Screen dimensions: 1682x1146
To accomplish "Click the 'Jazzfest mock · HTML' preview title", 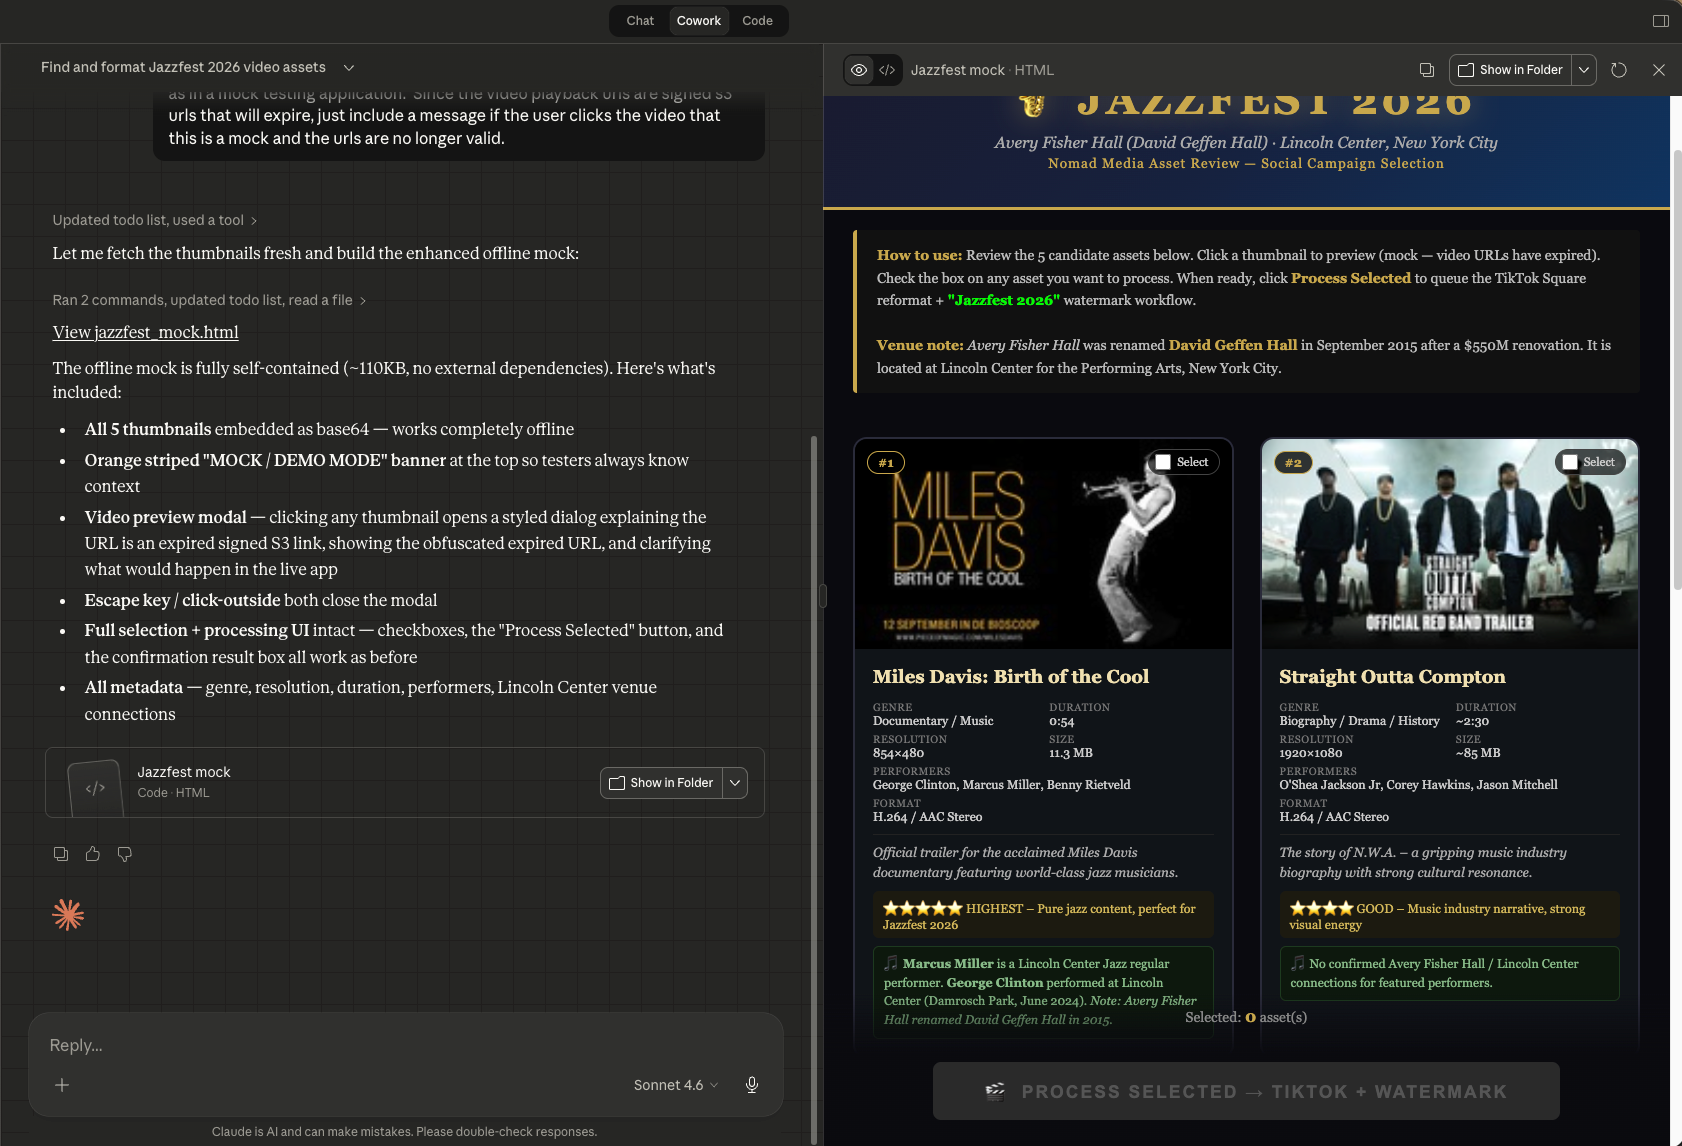I will (982, 70).
